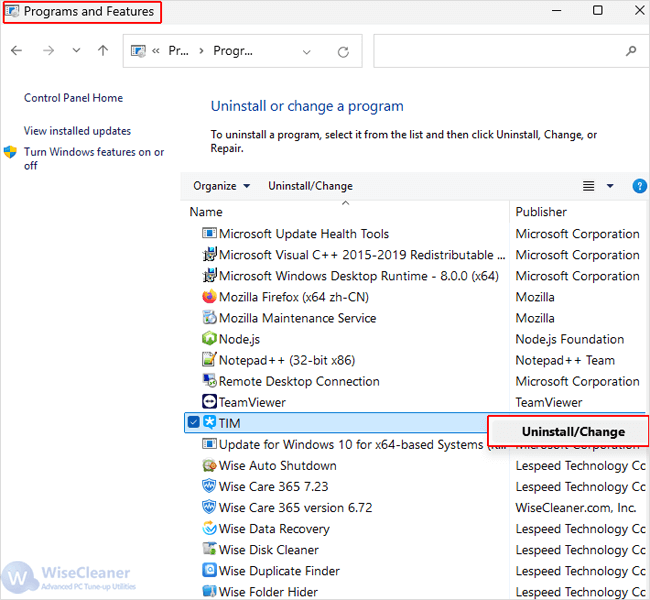Select Wise Care 365 version 6.72 icon
Image resolution: width=650 pixels, height=600 pixels.
[209, 507]
